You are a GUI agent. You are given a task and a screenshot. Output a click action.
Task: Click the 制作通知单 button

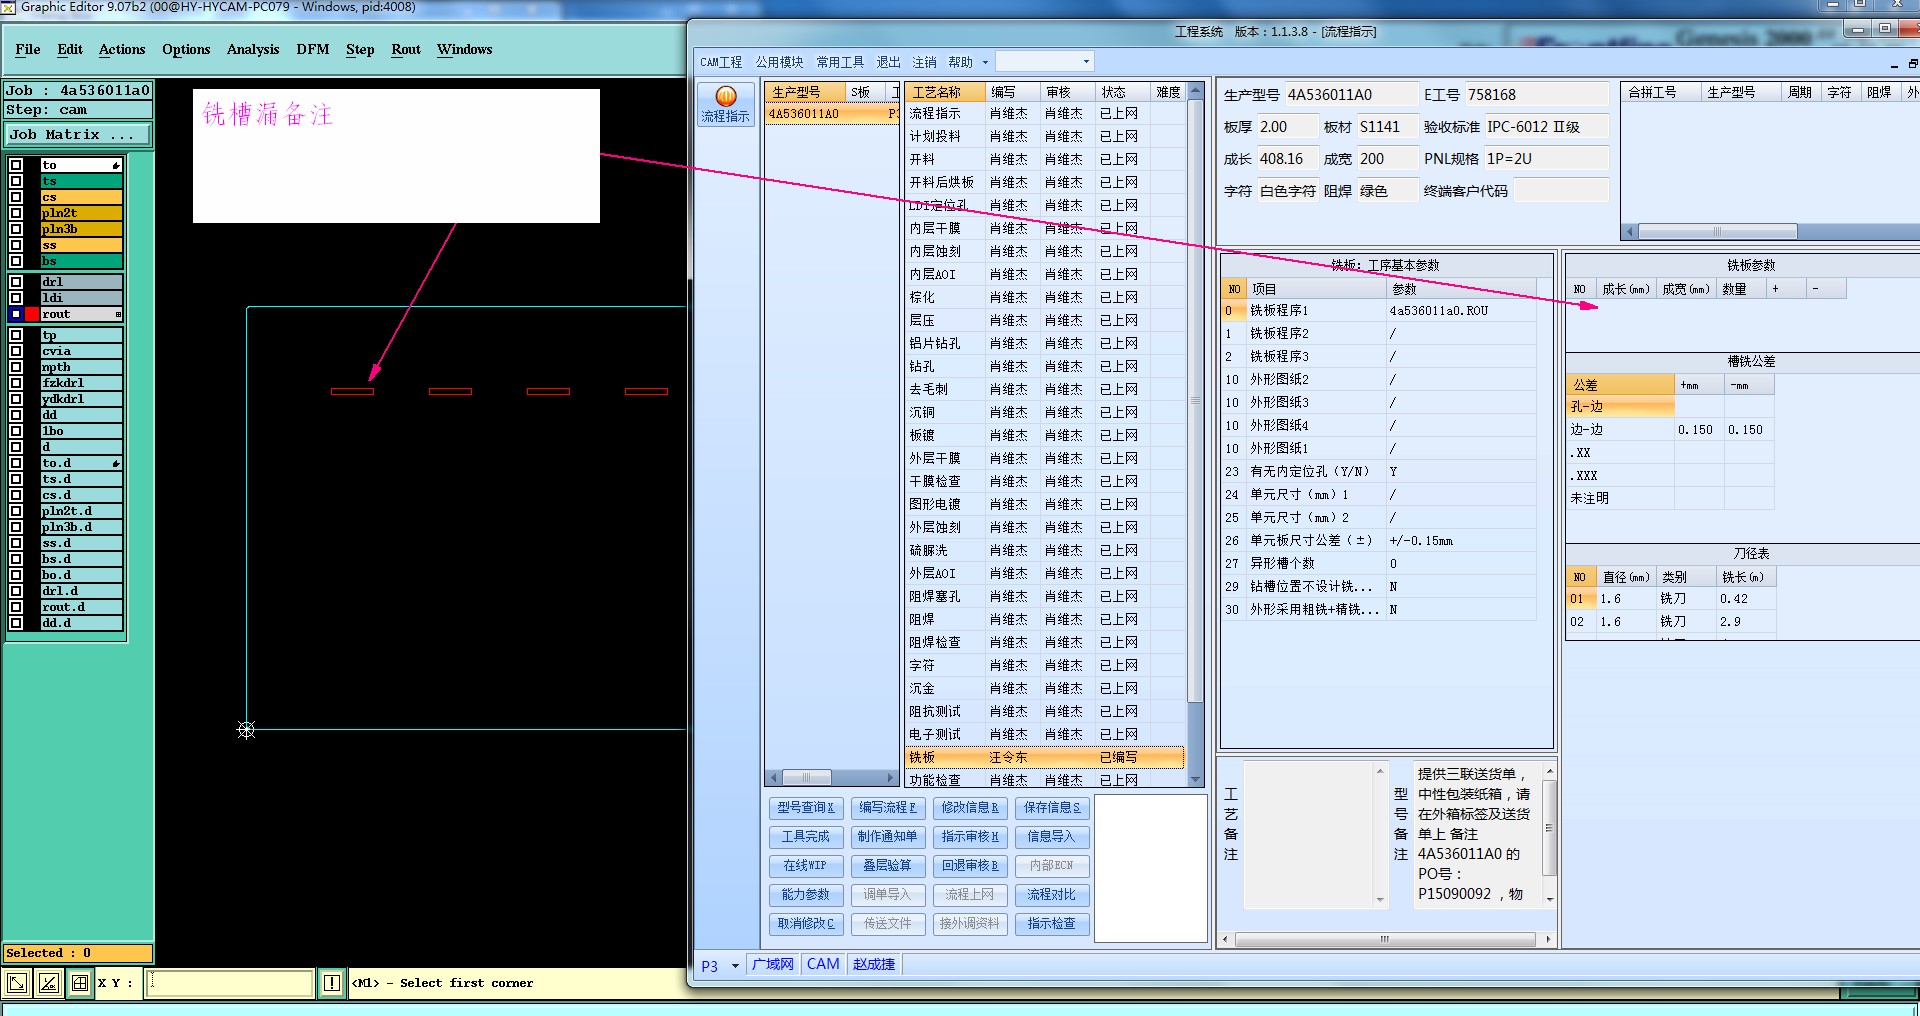[888, 837]
